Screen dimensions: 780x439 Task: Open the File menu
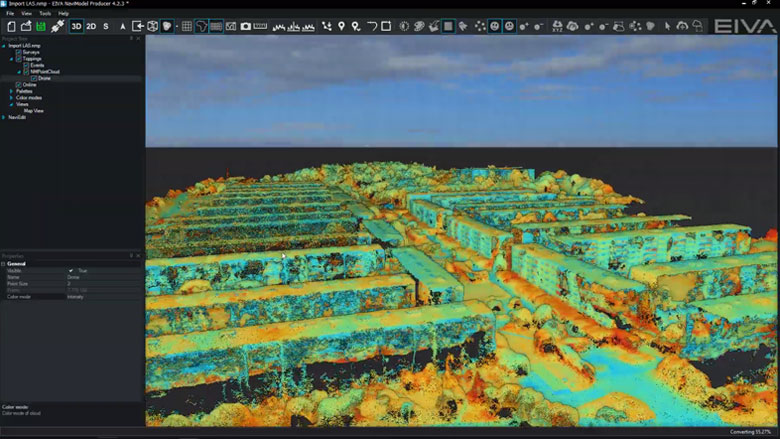click(x=10, y=13)
